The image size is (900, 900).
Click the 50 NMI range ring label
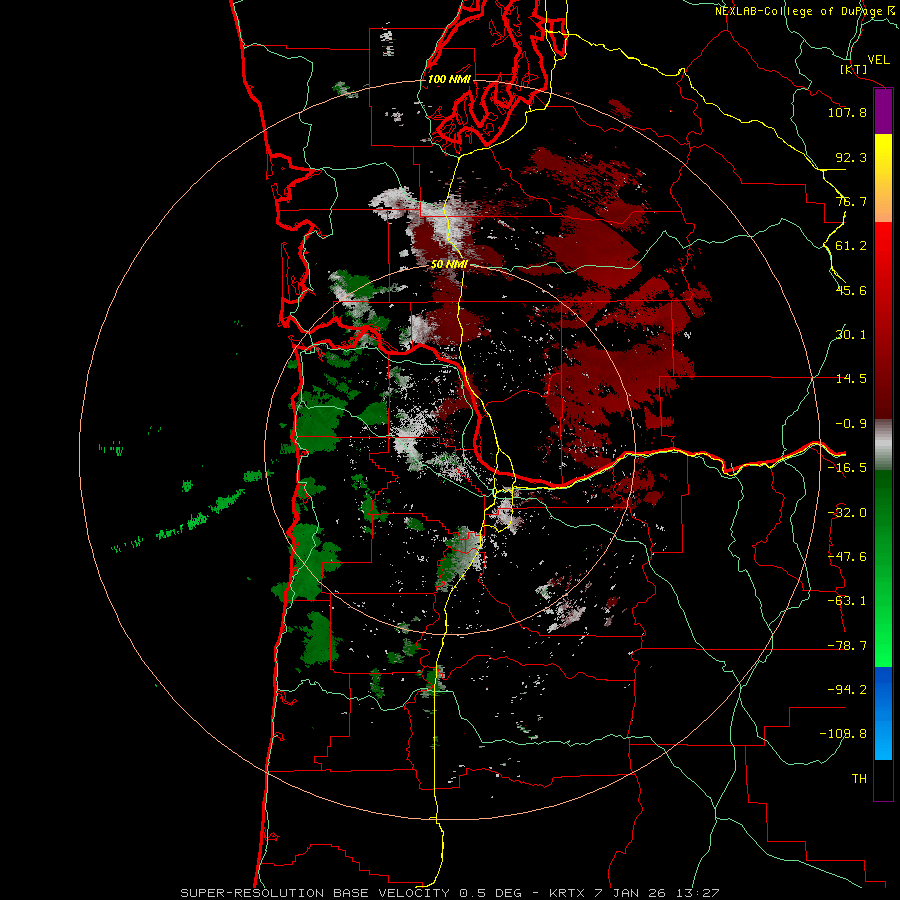tap(449, 265)
